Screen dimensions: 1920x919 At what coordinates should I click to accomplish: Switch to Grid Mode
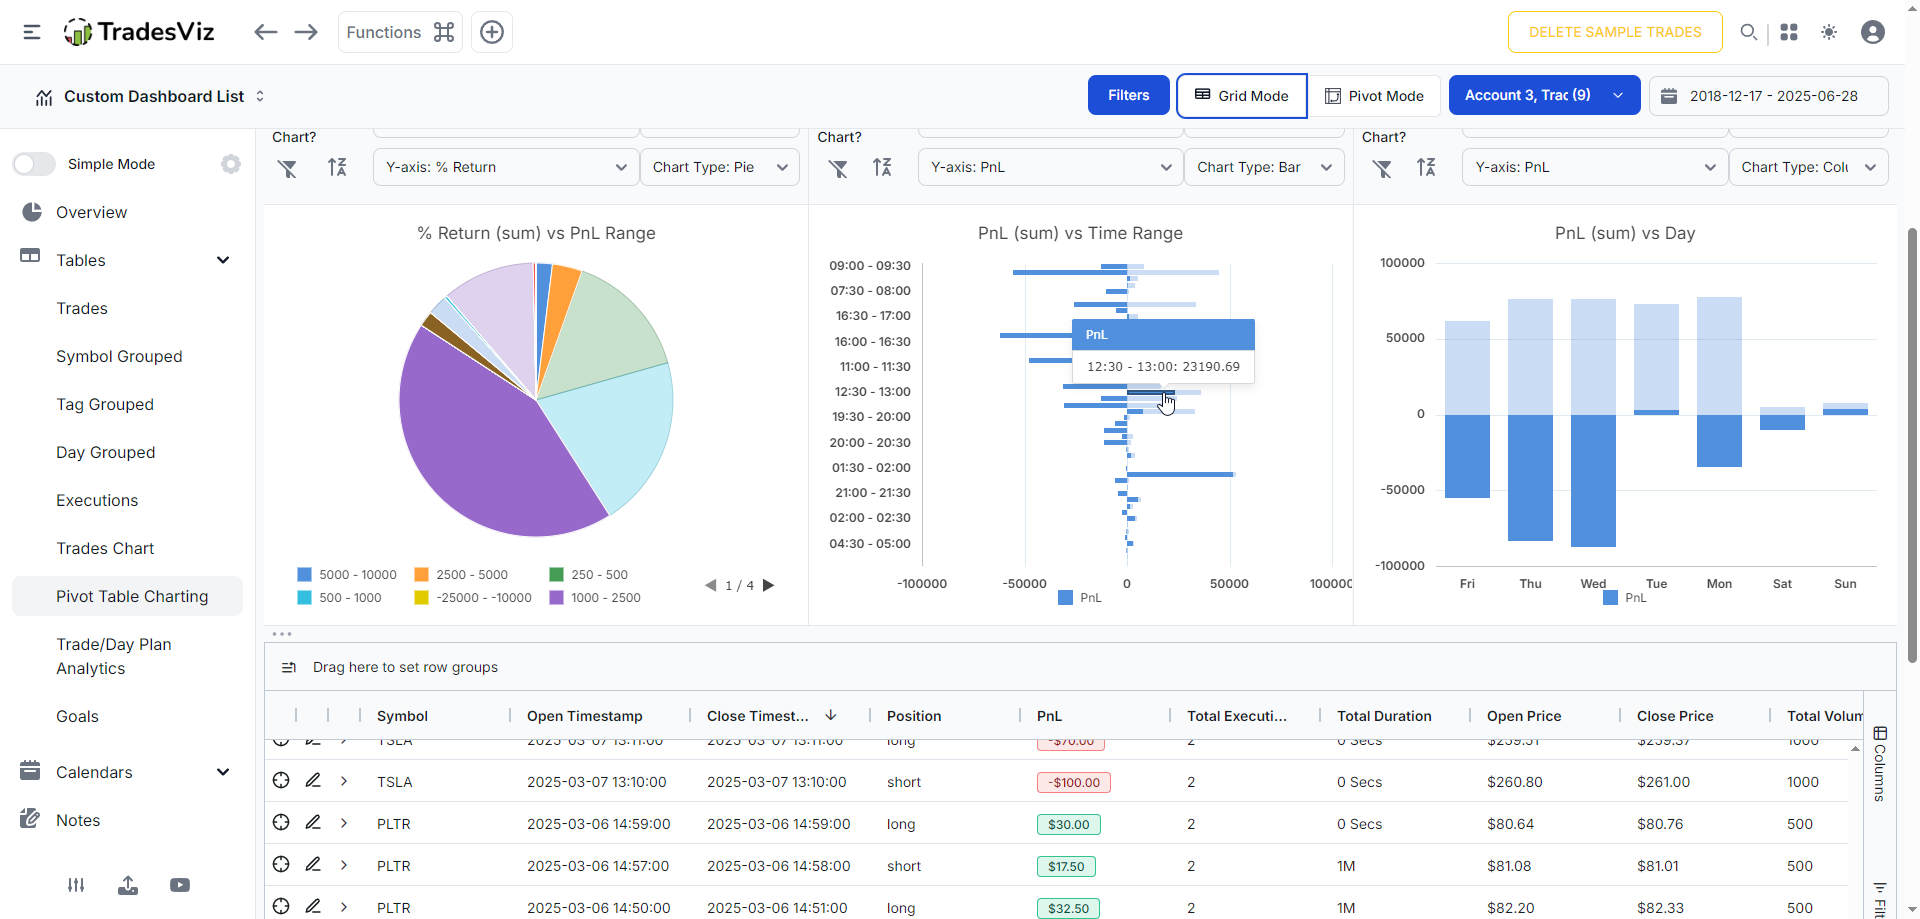[x=1242, y=95]
